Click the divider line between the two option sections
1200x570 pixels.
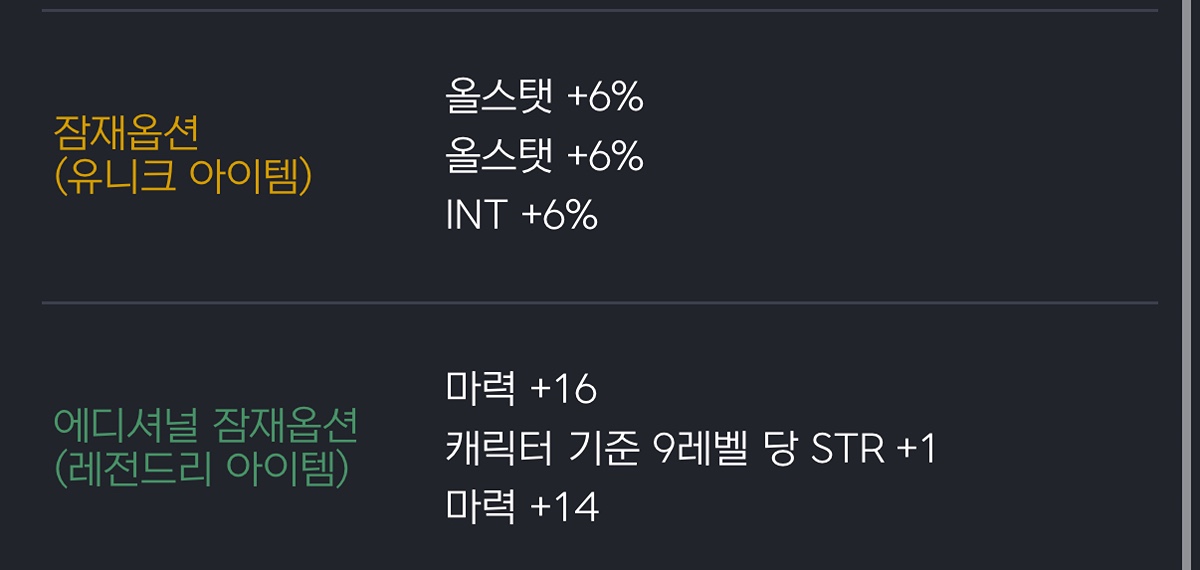(x=600, y=302)
